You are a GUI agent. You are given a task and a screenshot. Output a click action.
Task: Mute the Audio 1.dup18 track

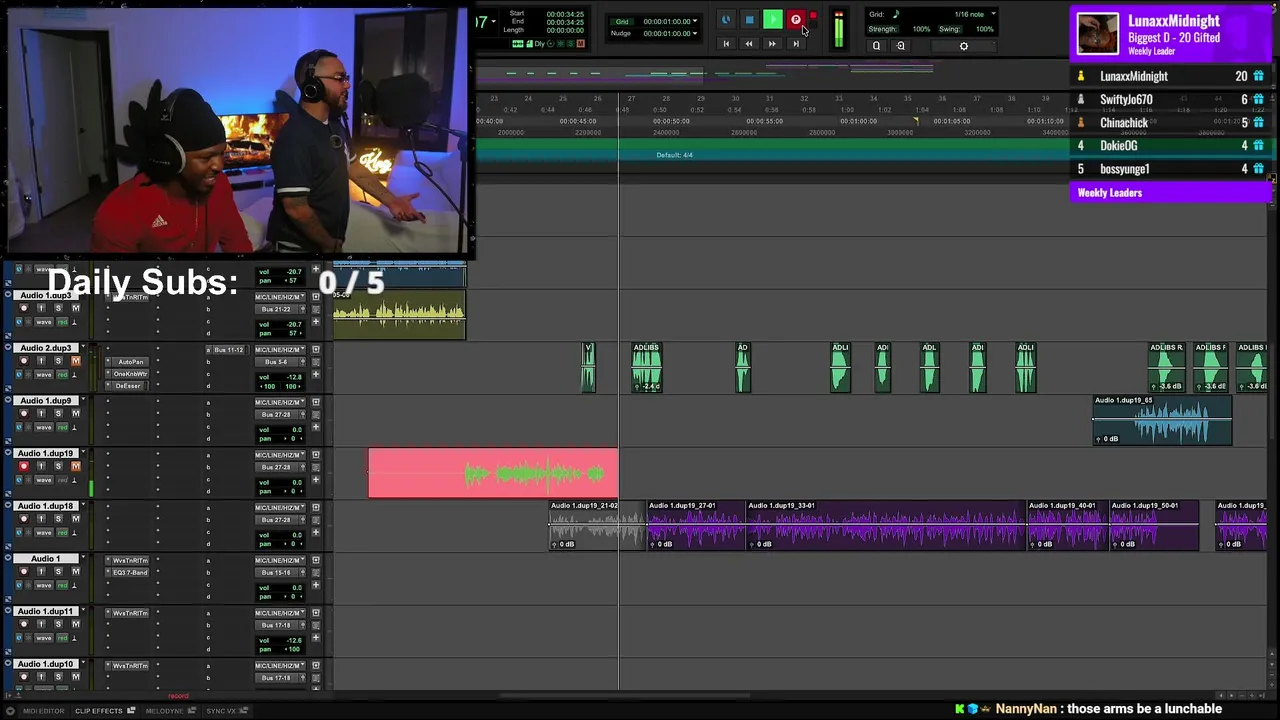(75, 519)
